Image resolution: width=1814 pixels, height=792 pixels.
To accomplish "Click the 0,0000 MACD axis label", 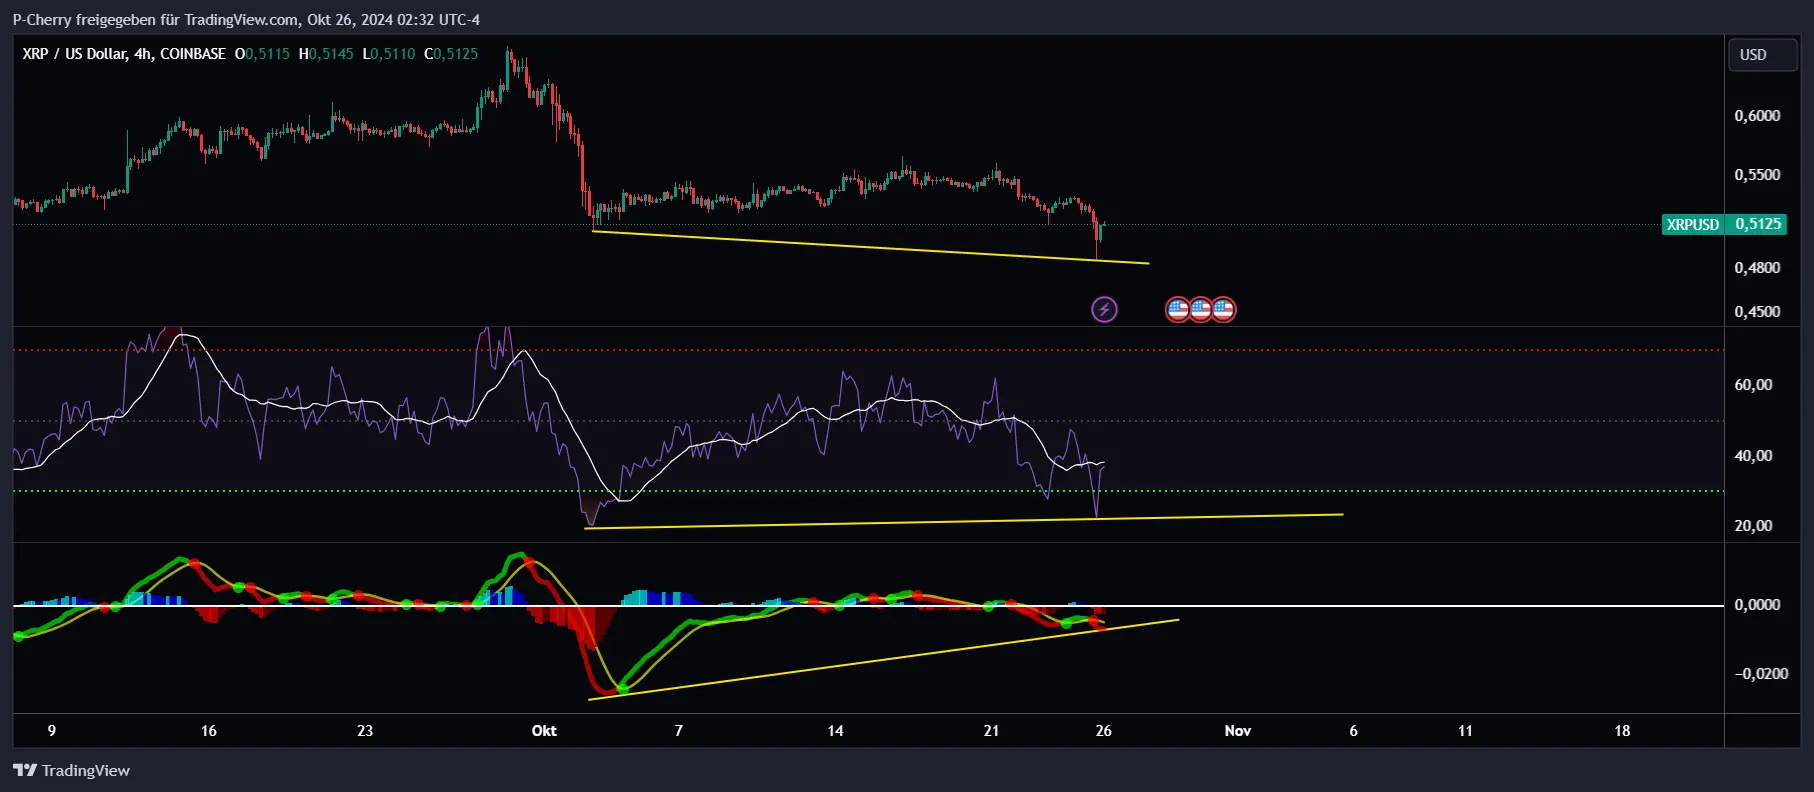I will click(1757, 605).
